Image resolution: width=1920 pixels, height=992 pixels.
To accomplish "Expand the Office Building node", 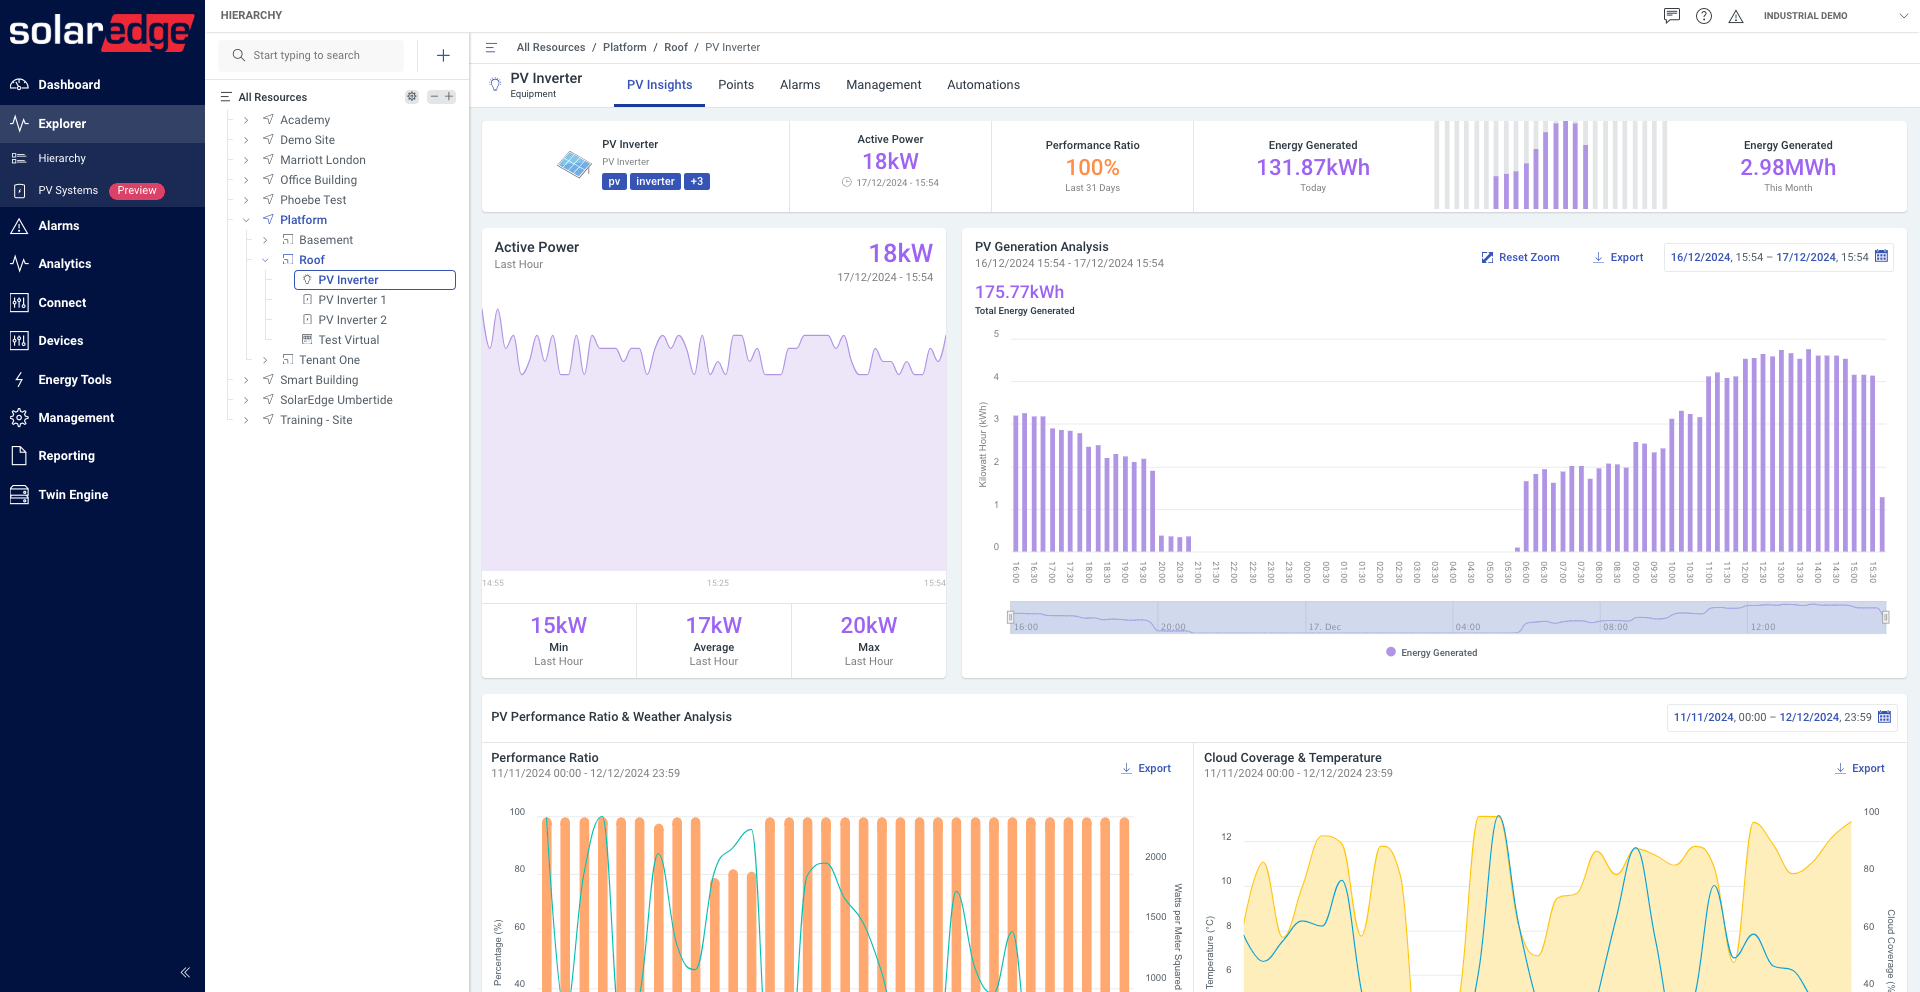I will [x=246, y=180].
